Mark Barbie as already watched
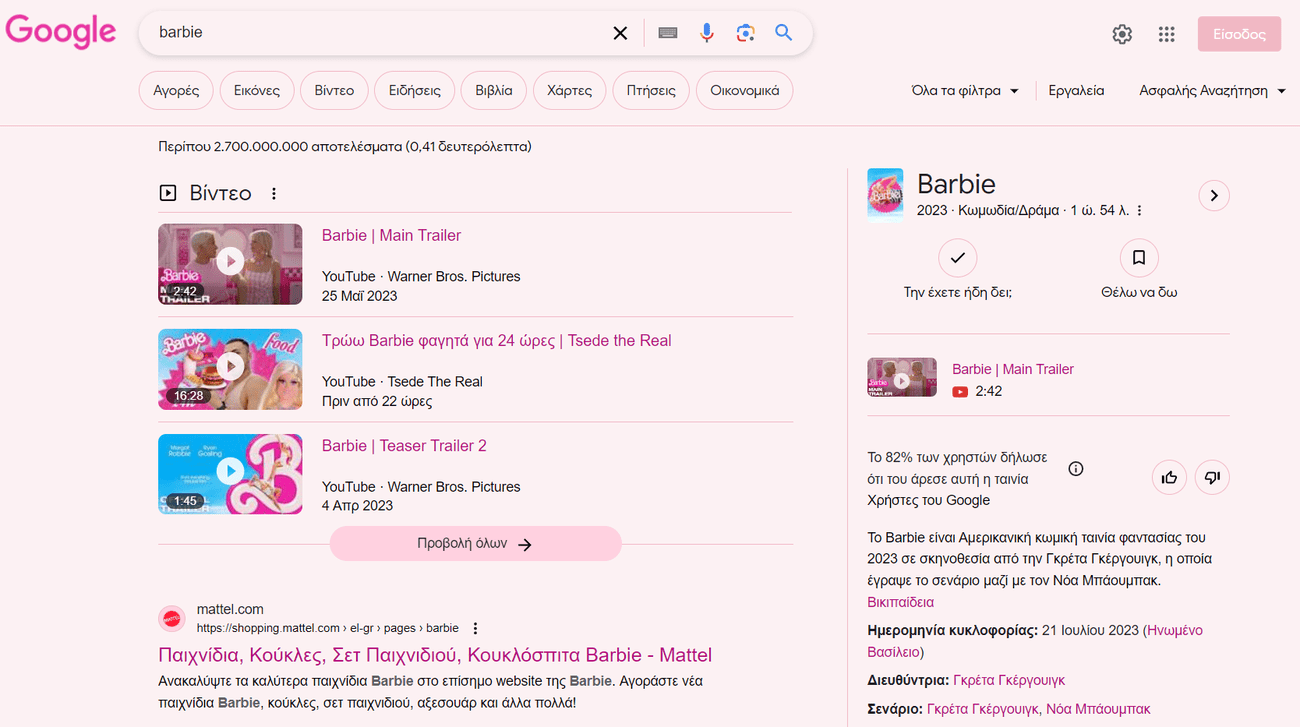This screenshot has width=1300, height=727. tap(957, 258)
